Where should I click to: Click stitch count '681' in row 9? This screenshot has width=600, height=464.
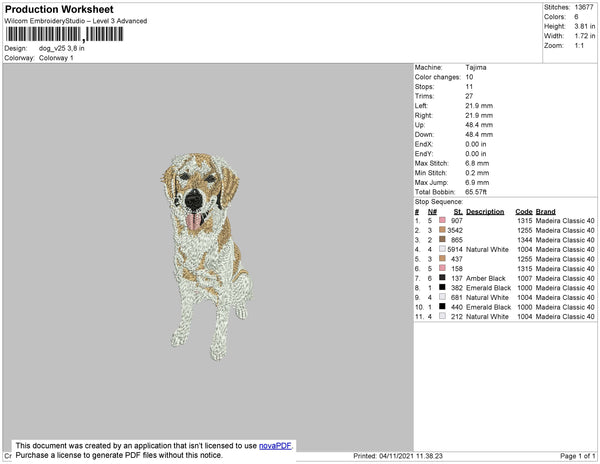tap(457, 297)
